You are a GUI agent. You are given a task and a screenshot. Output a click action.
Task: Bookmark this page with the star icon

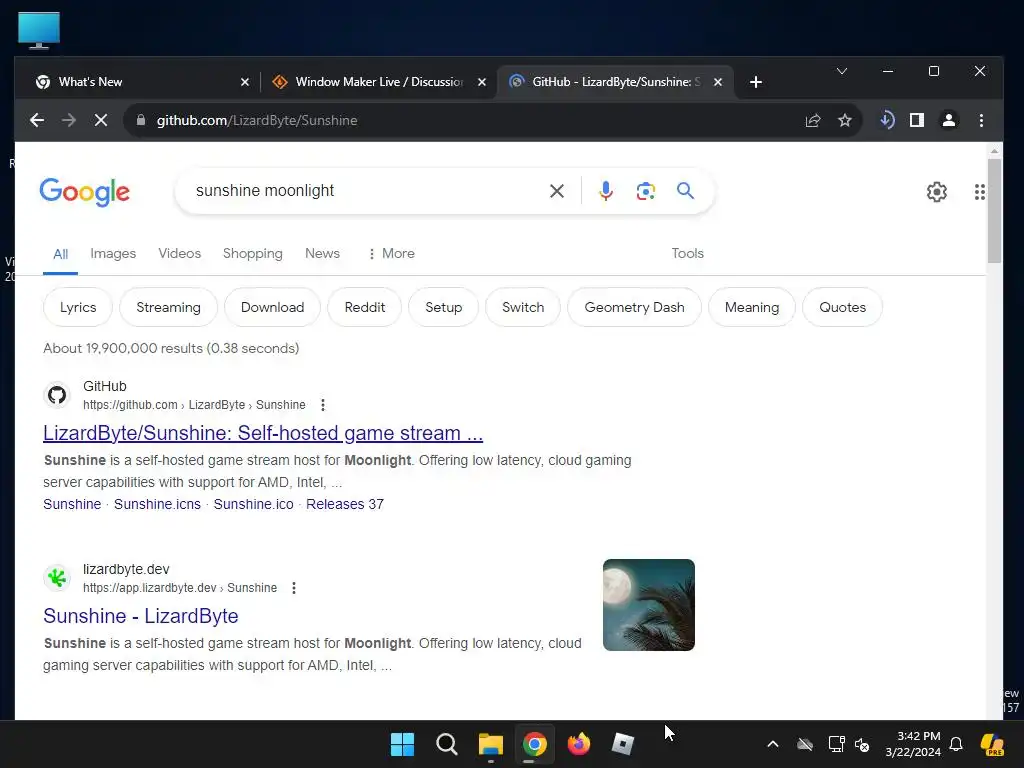coord(845,120)
